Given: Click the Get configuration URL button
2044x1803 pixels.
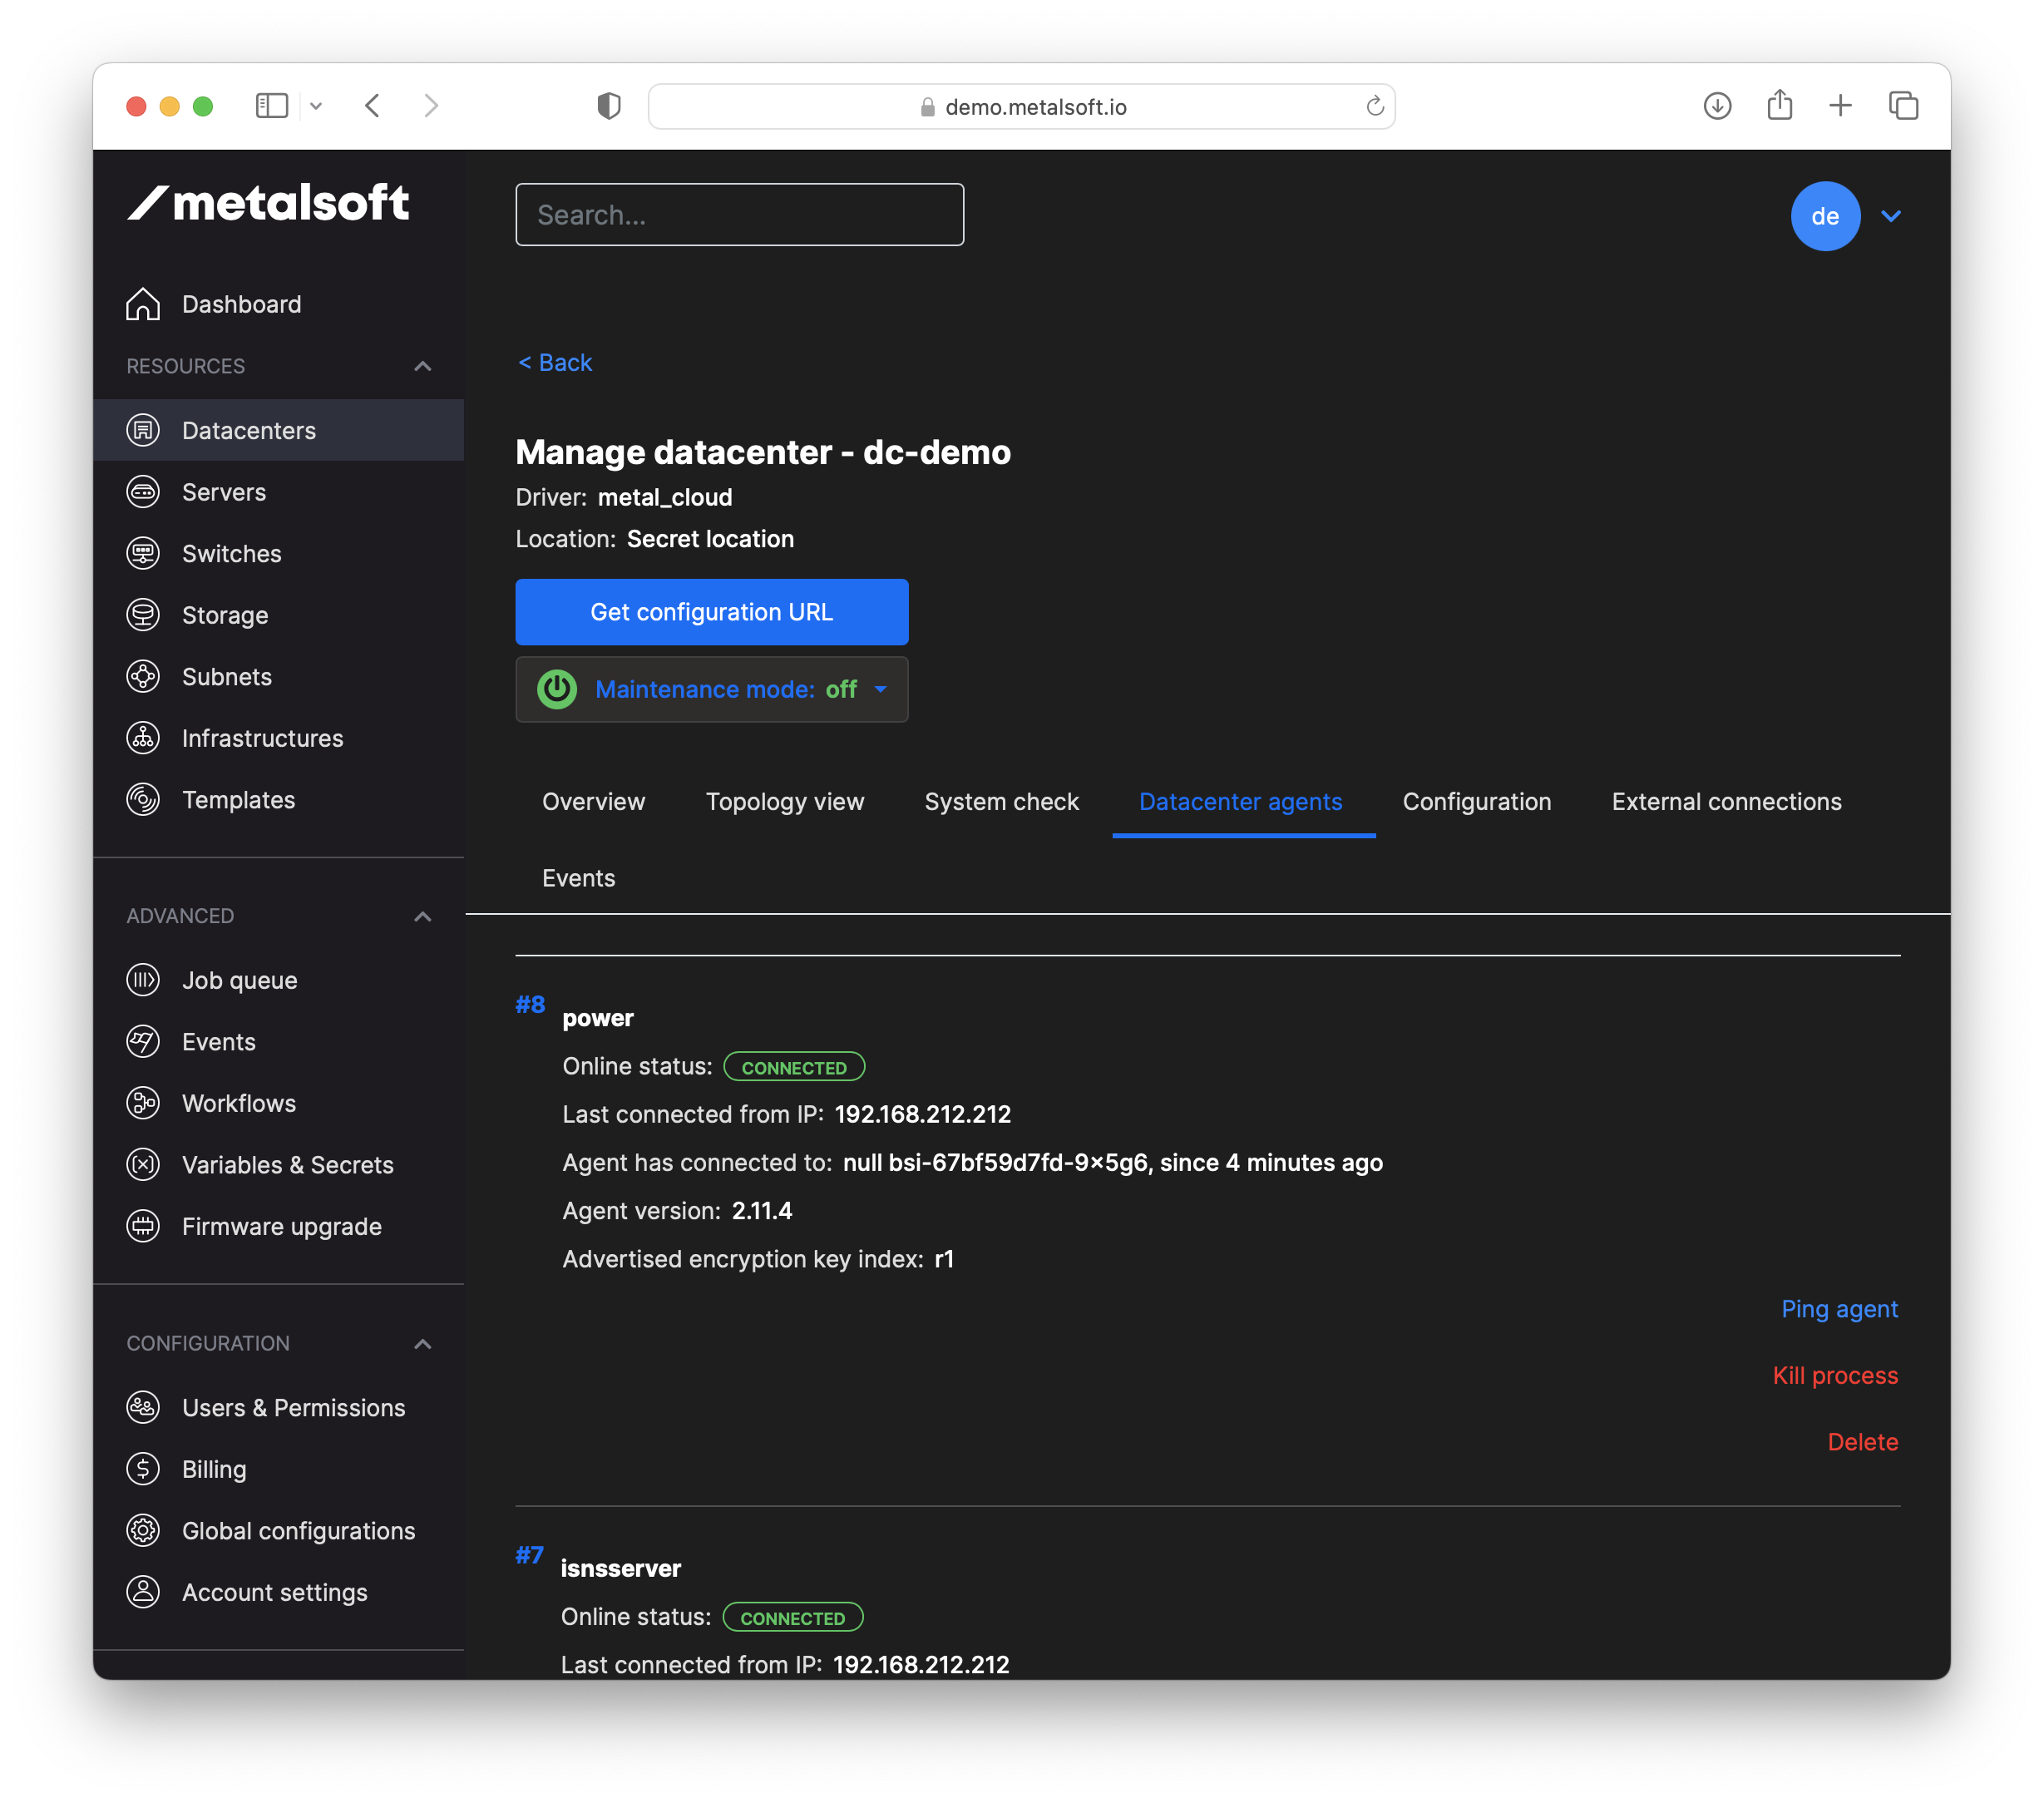Looking at the screenshot, I should pyautogui.click(x=711, y=612).
